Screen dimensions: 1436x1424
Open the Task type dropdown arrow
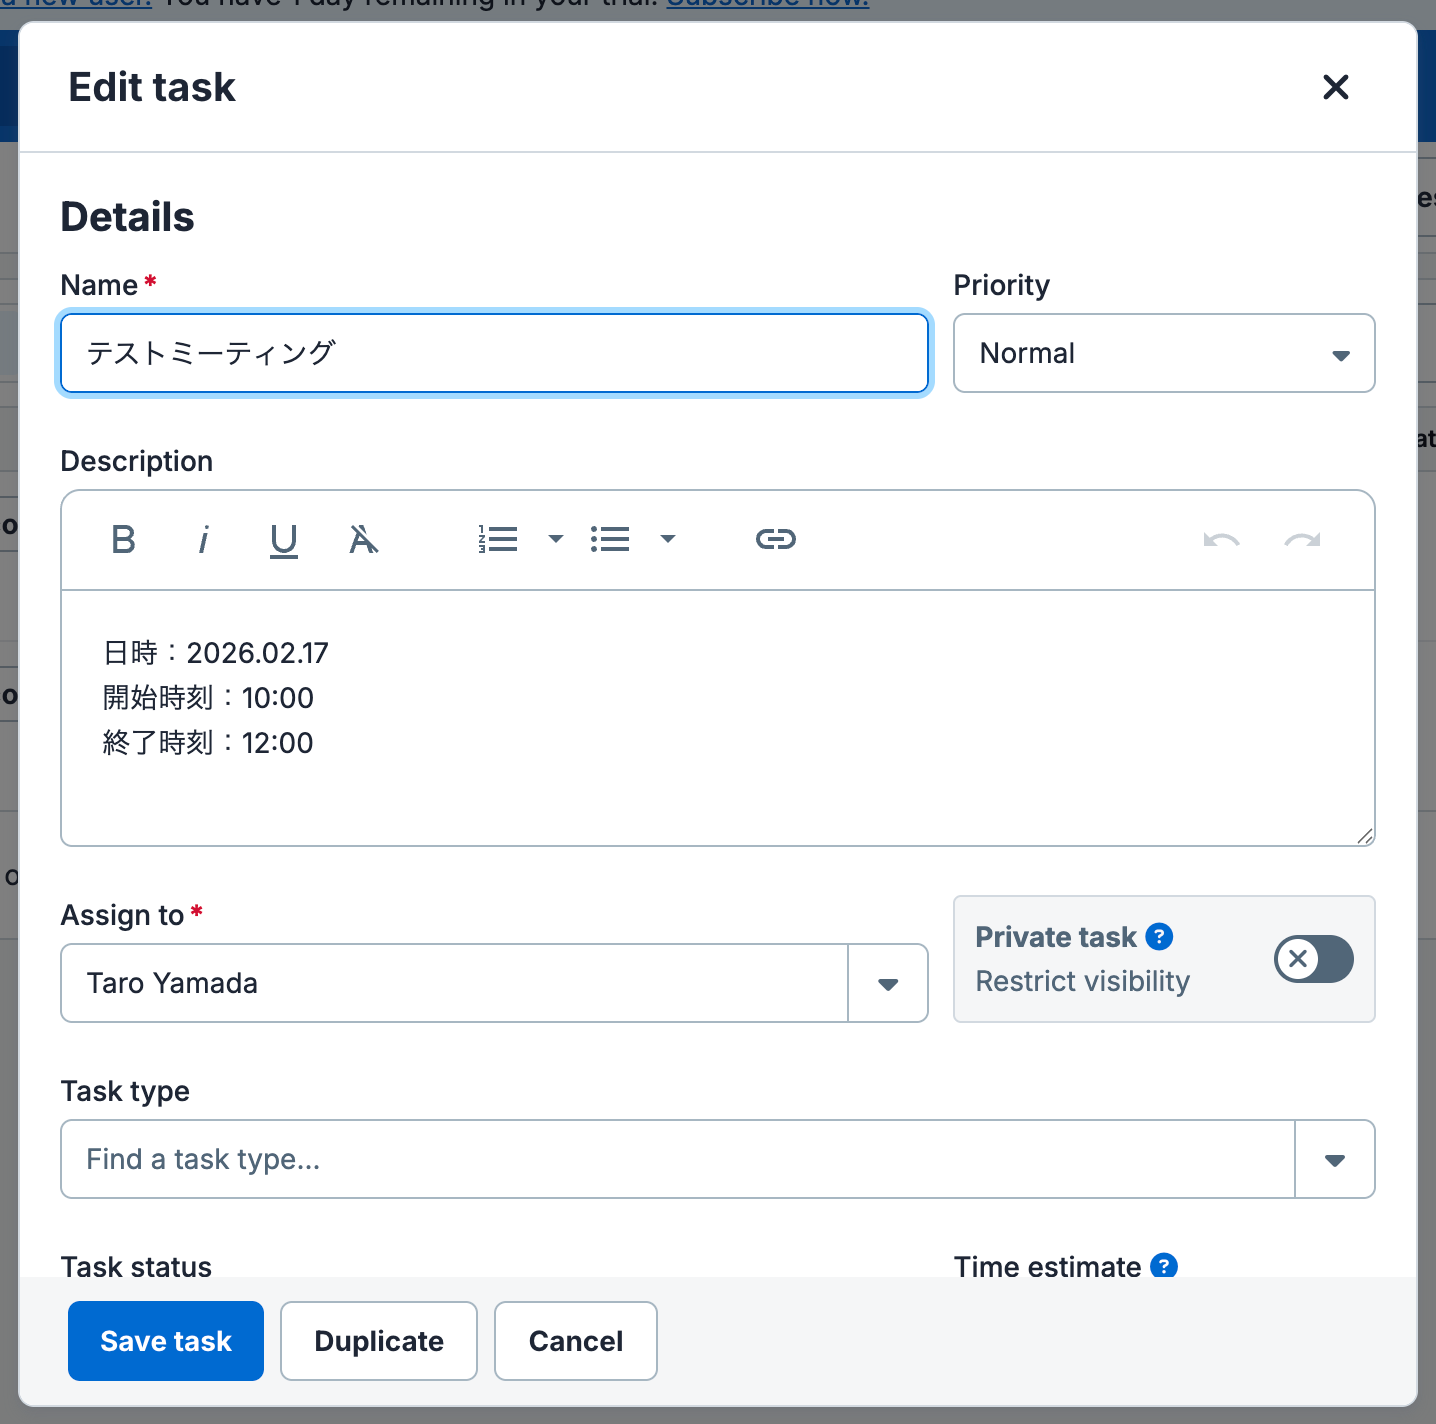[x=1334, y=1160]
